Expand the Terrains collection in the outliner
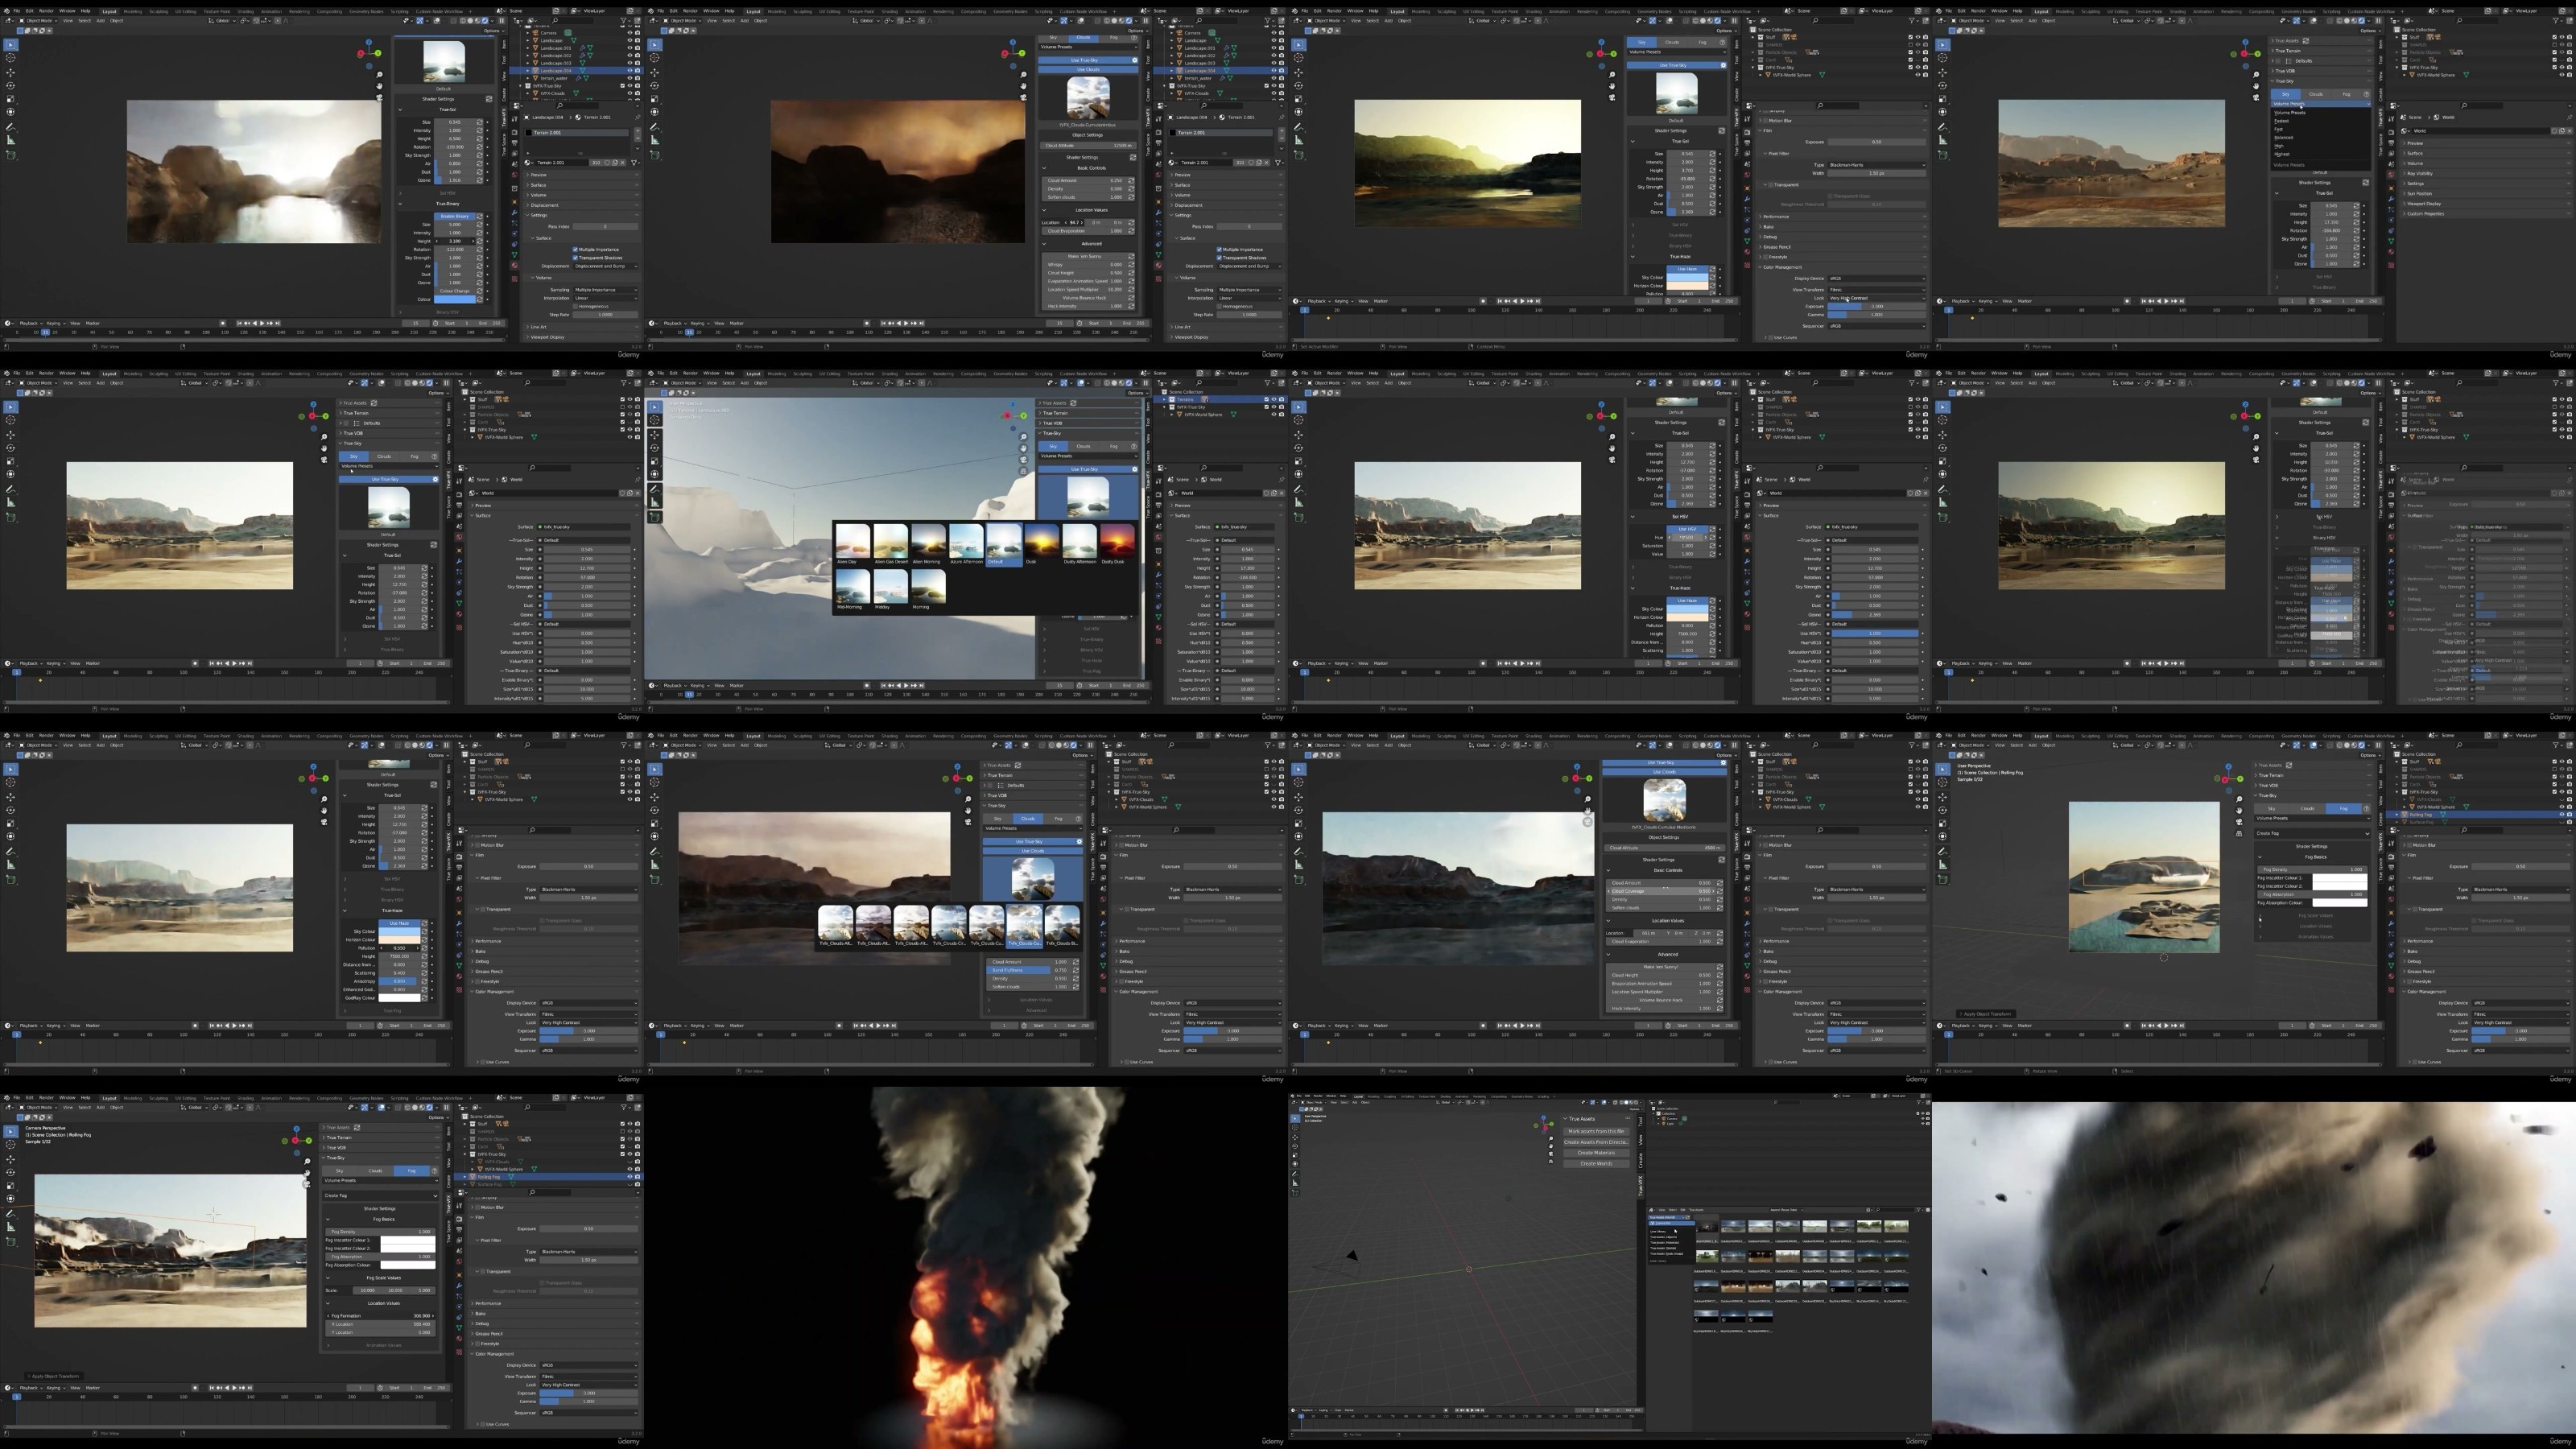The height and width of the screenshot is (1449, 2576). tap(1165, 399)
